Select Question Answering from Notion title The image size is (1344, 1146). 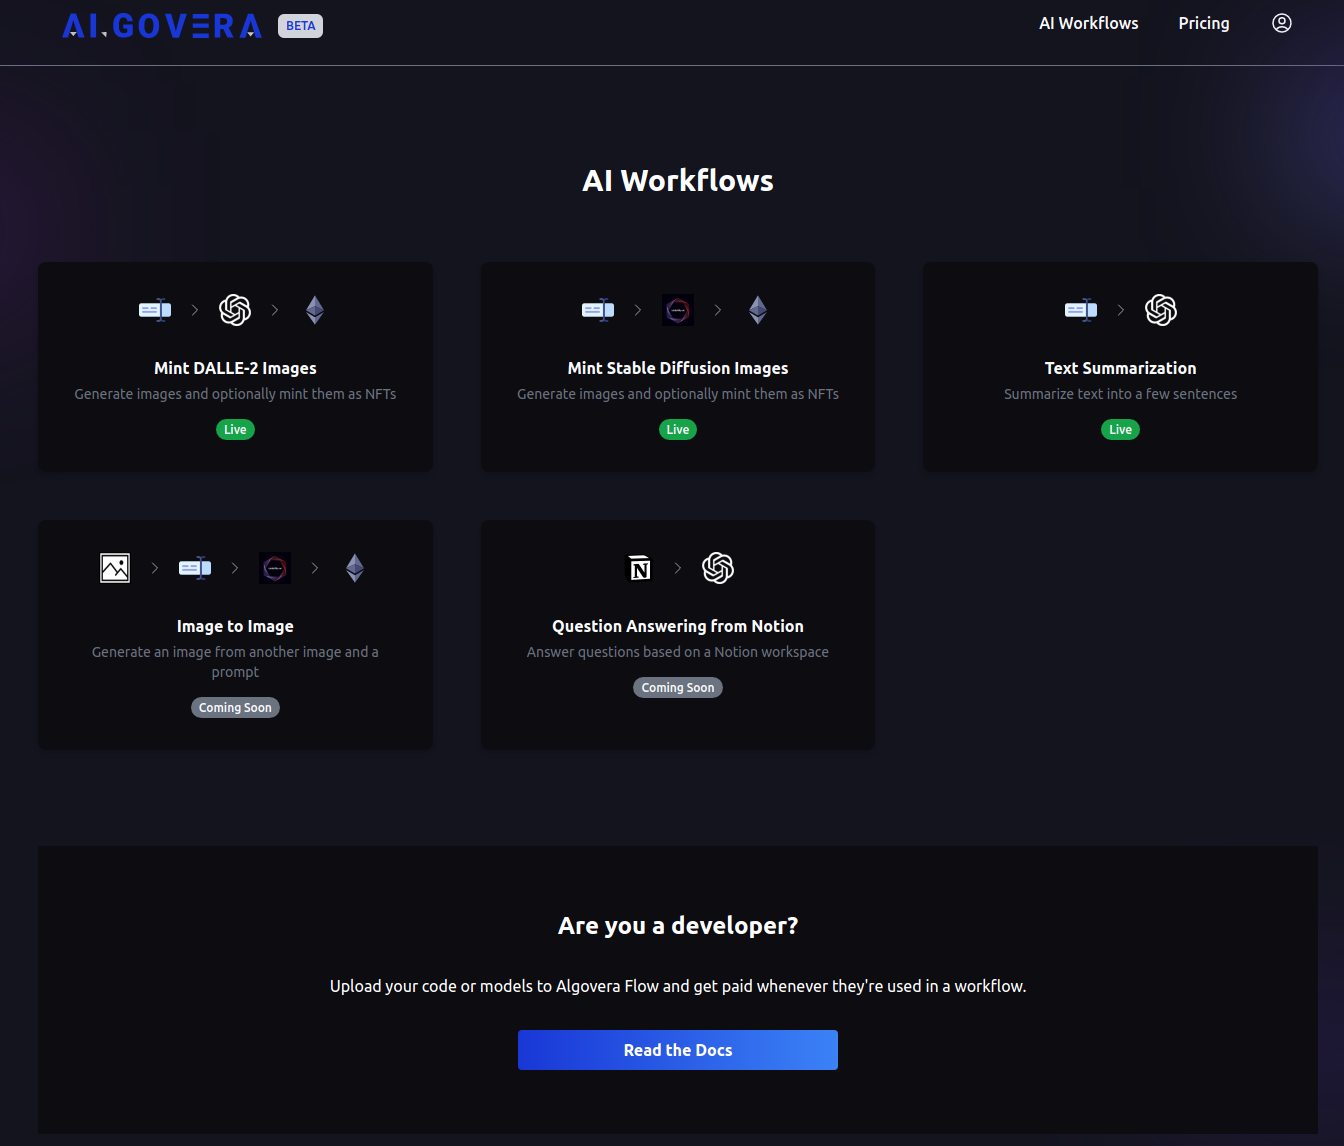point(678,626)
